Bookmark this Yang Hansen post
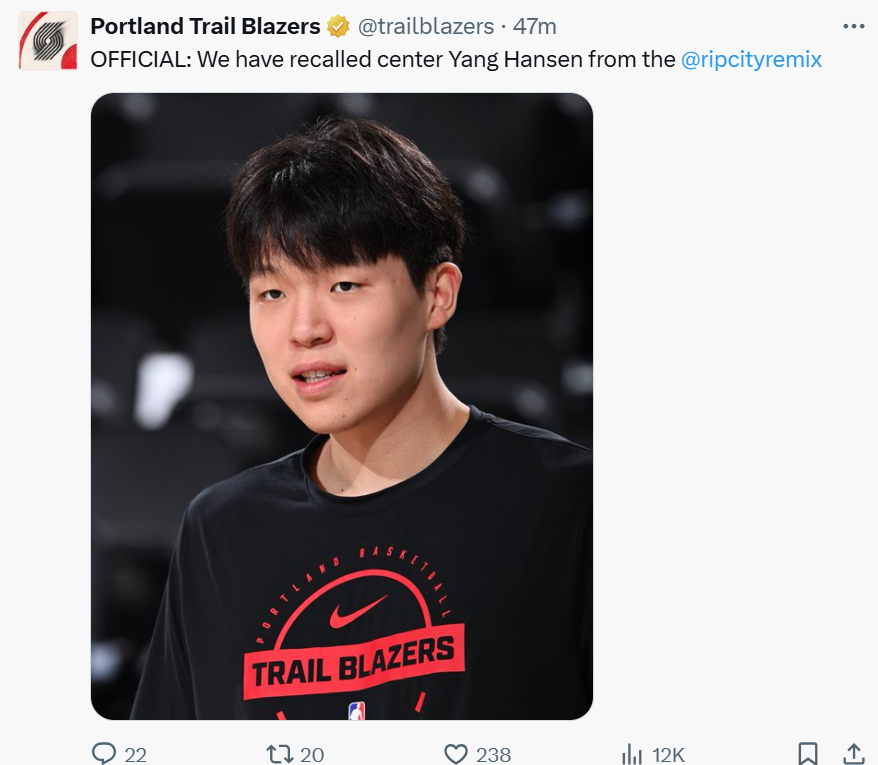 click(x=807, y=753)
